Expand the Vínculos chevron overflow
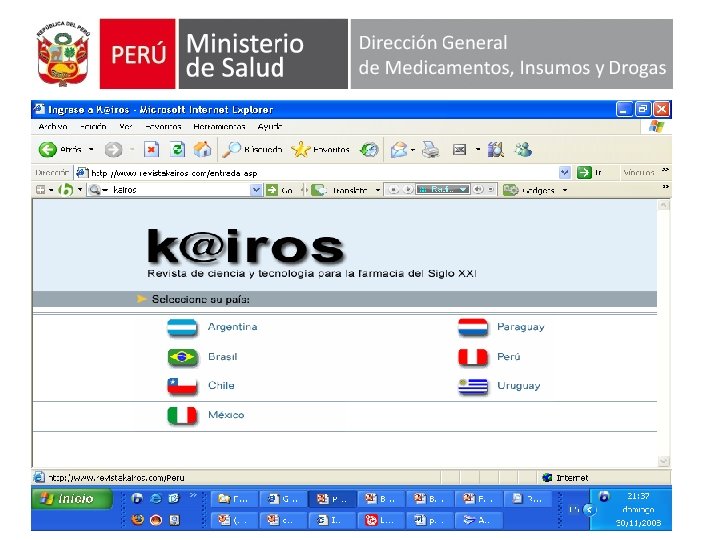The width and height of the screenshot is (720, 540). click(665, 171)
